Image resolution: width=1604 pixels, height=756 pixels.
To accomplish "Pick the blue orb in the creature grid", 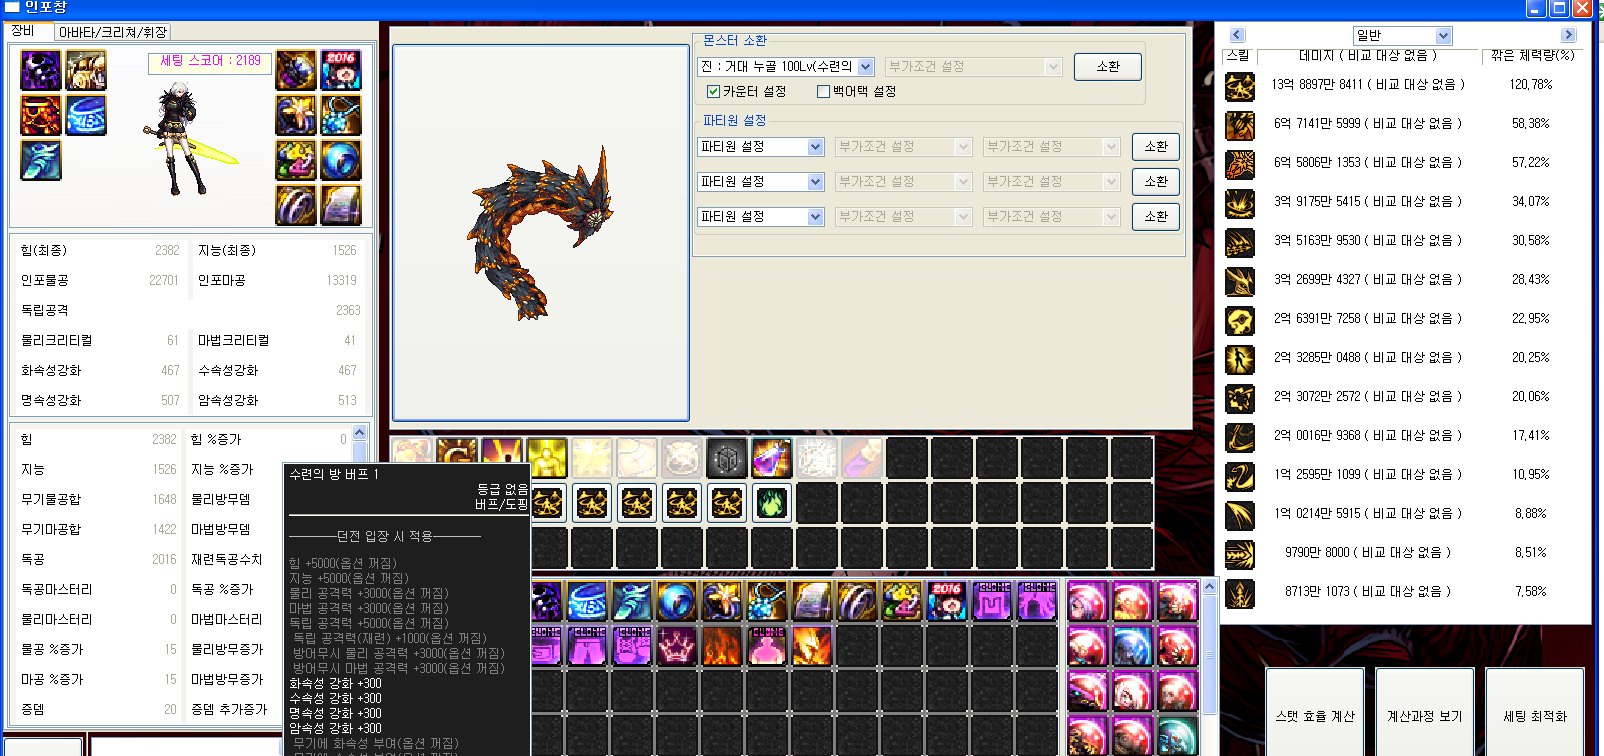I will tap(1132, 646).
